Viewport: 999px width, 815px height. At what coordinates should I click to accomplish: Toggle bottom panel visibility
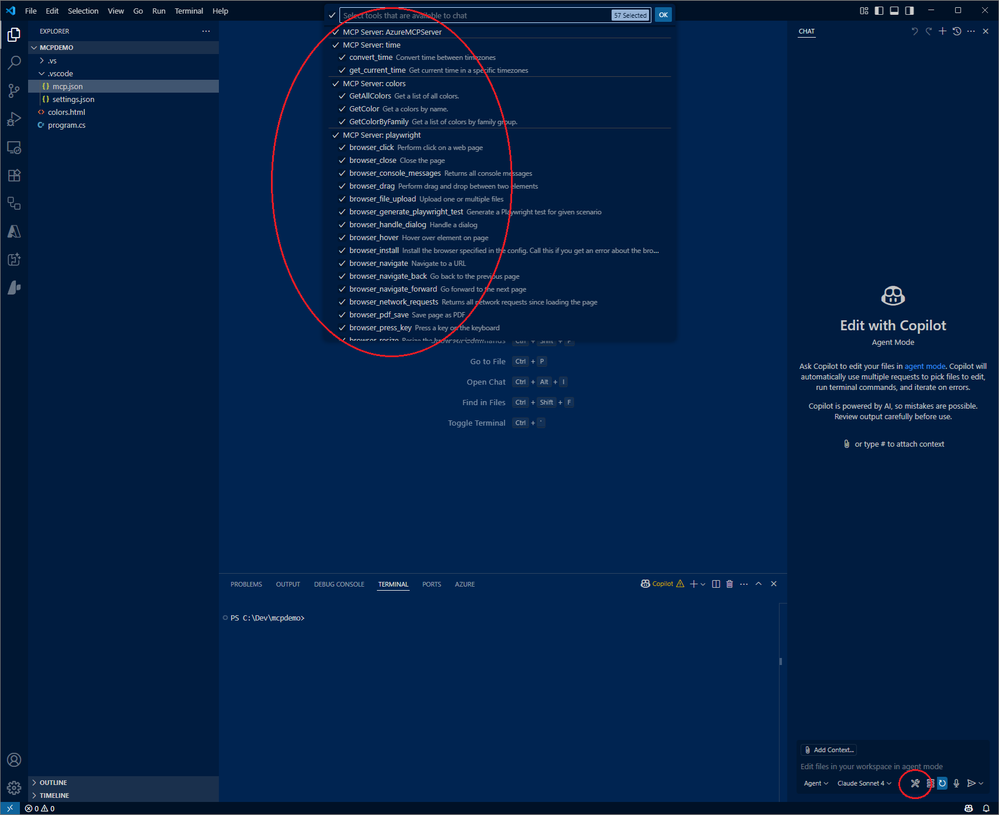[x=894, y=11]
